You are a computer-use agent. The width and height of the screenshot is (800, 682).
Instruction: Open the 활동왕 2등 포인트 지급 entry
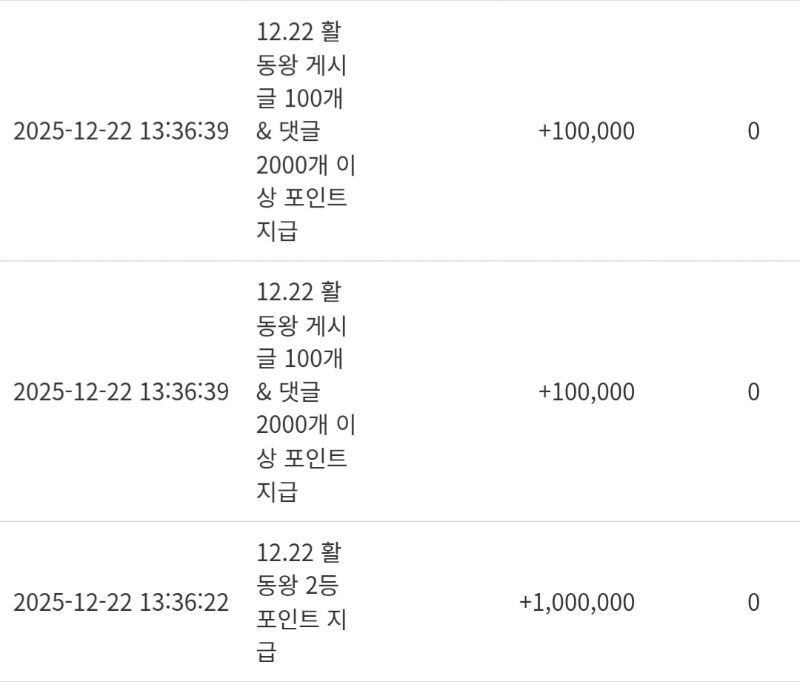[x=302, y=603]
